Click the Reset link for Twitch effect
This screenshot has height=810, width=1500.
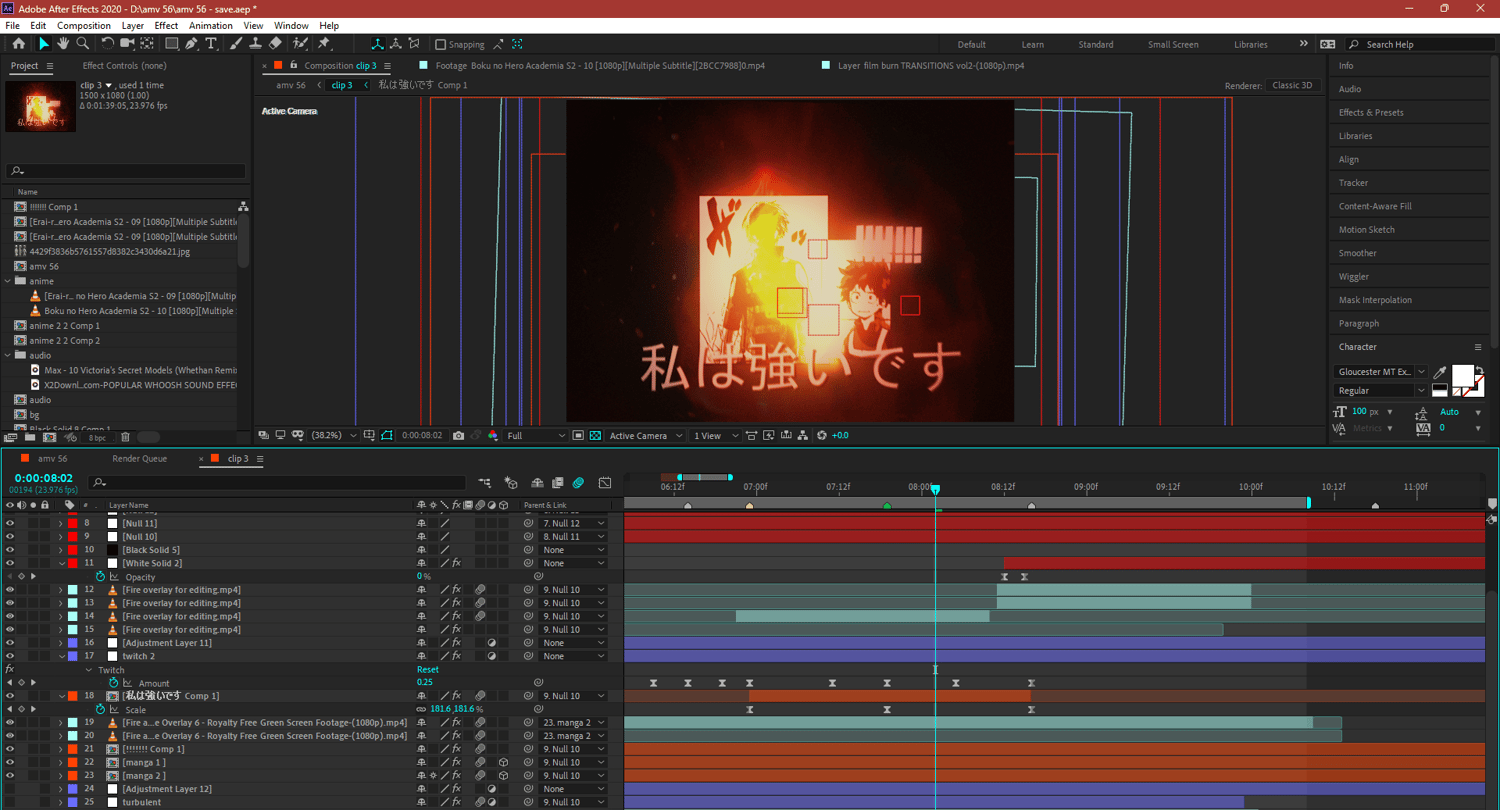coord(427,670)
